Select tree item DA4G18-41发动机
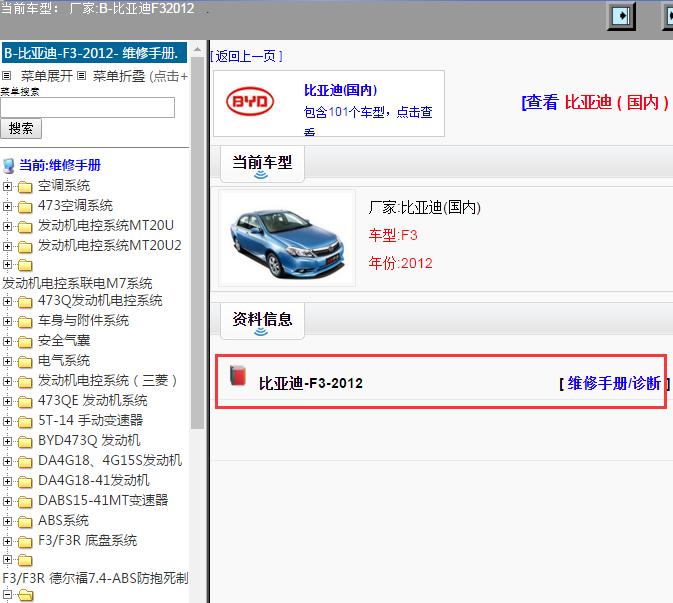The height and width of the screenshot is (603, 673). [94, 481]
